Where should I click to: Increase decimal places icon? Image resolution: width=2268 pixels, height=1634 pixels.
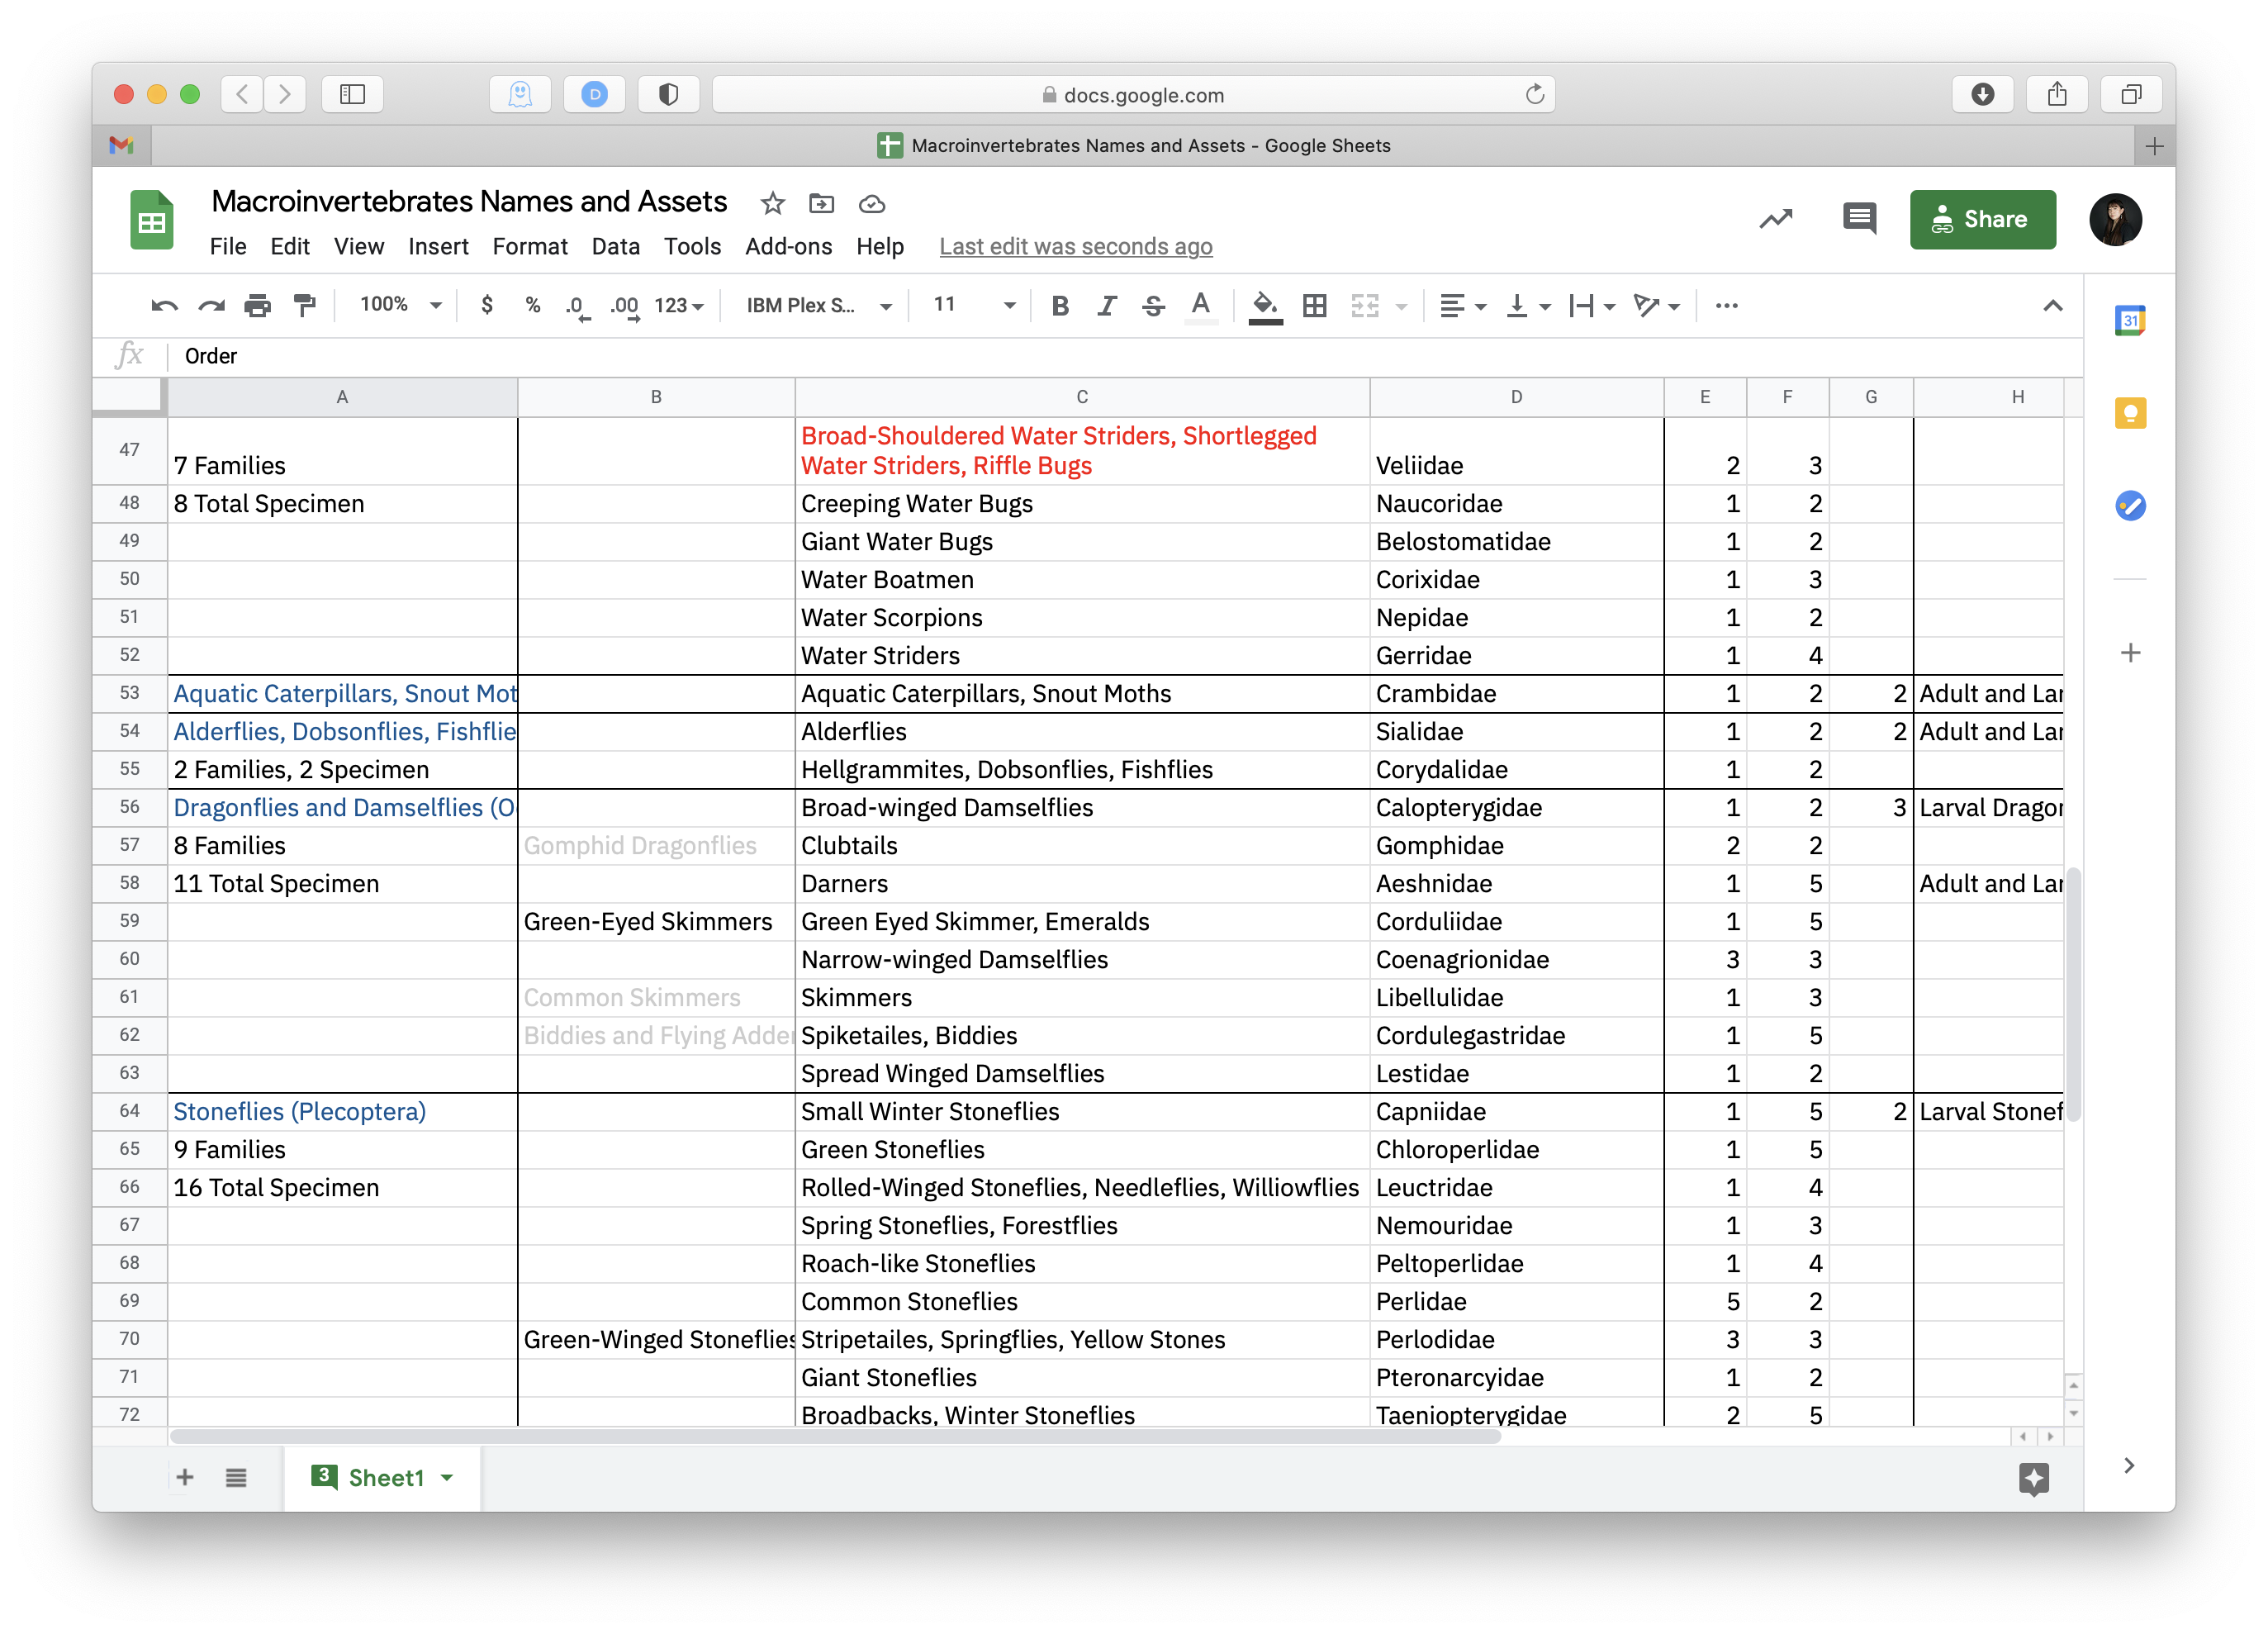tap(625, 306)
